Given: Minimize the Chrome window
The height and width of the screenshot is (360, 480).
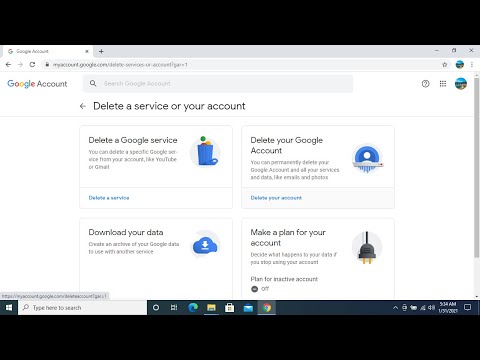Looking at the screenshot, I should coord(437,51).
